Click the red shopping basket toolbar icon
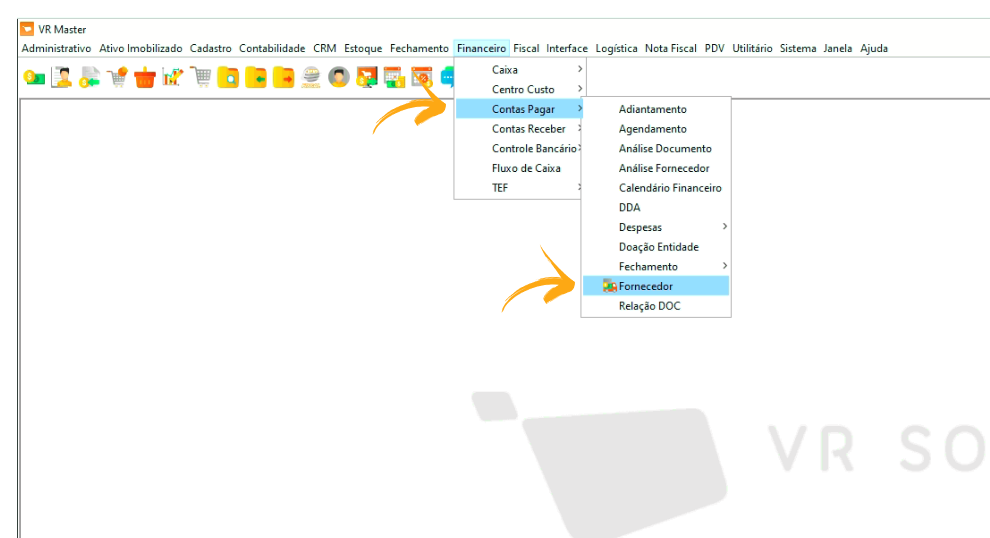The image size is (990, 538). [146, 77]
